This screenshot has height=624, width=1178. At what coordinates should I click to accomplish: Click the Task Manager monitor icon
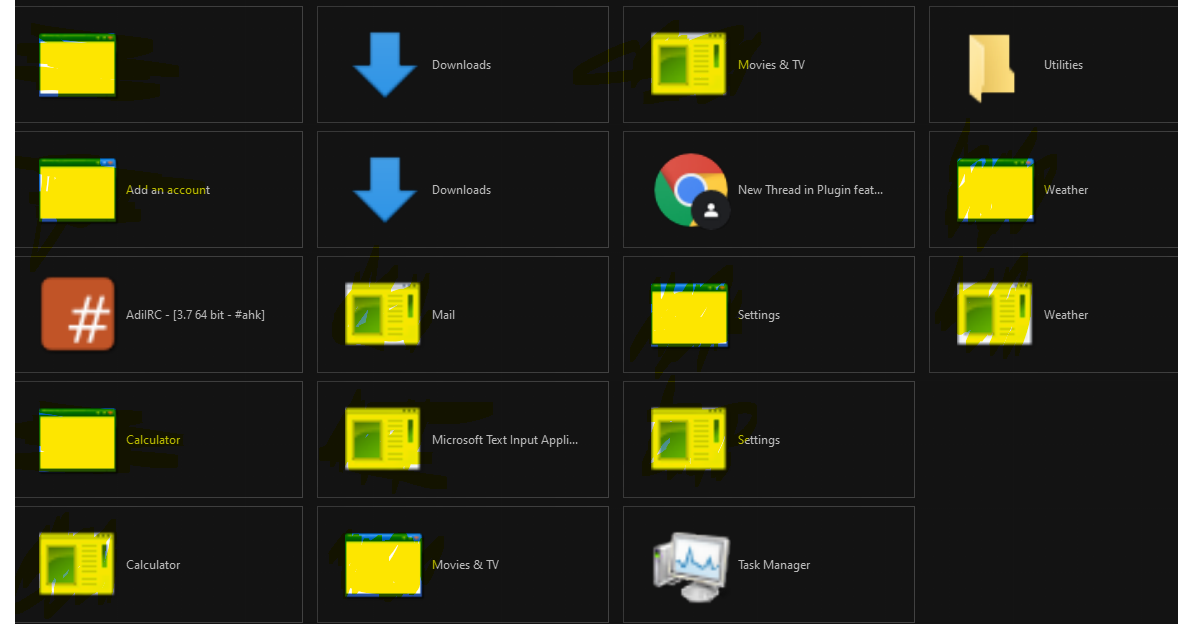(689, 565)
